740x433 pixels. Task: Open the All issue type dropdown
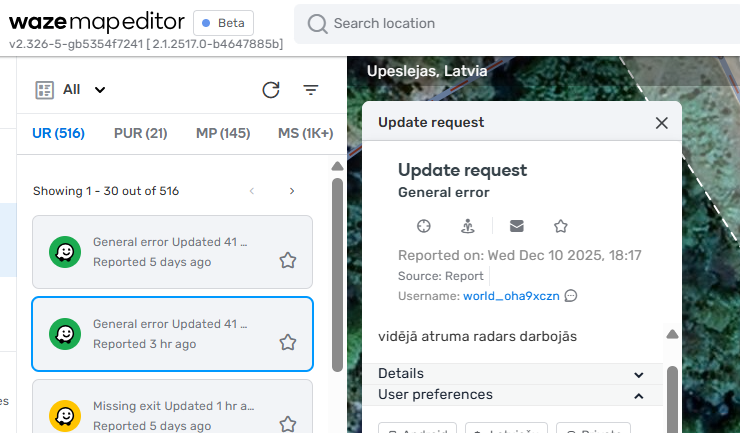pos(71,90)
